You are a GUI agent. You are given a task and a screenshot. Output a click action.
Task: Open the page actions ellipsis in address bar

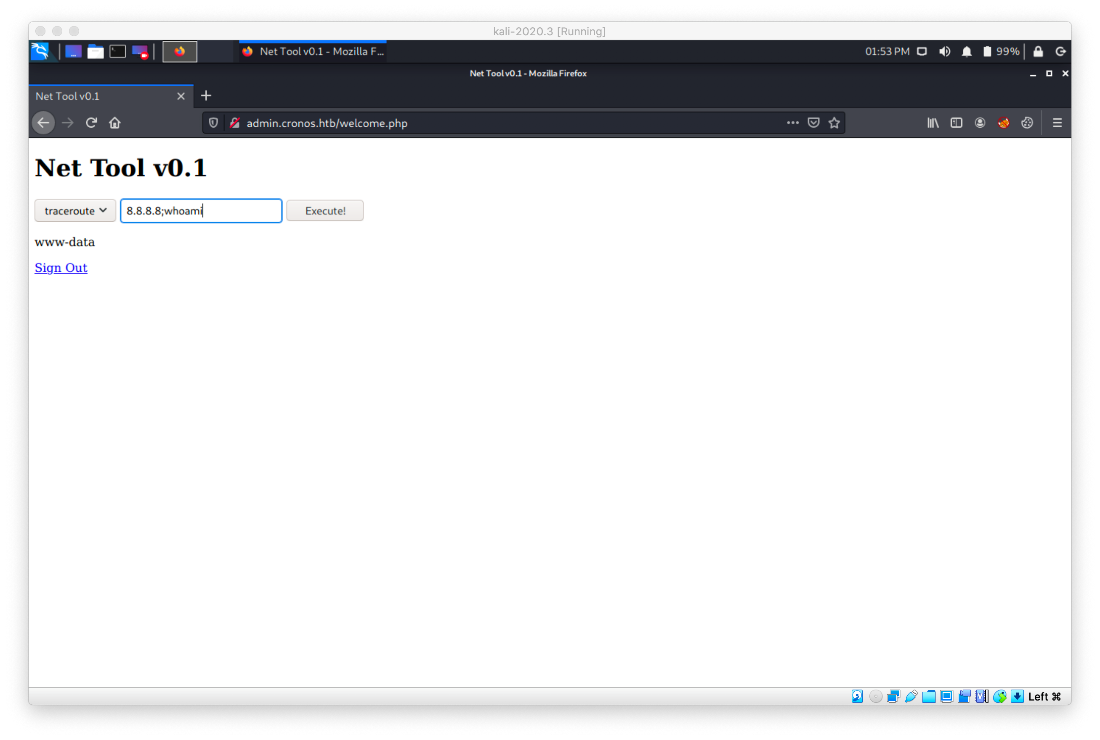(x=793, y=122)
